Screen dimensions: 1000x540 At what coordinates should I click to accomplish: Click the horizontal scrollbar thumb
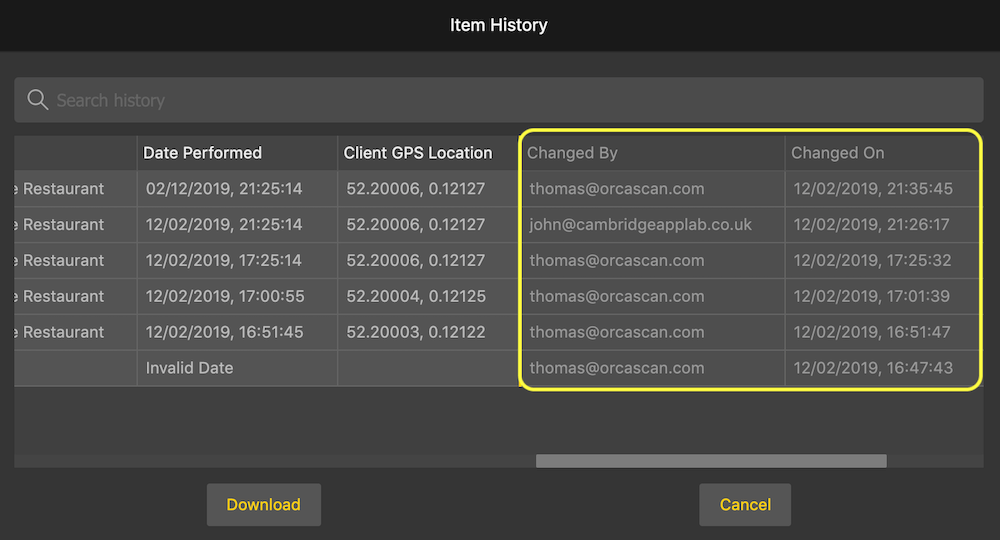711,461
